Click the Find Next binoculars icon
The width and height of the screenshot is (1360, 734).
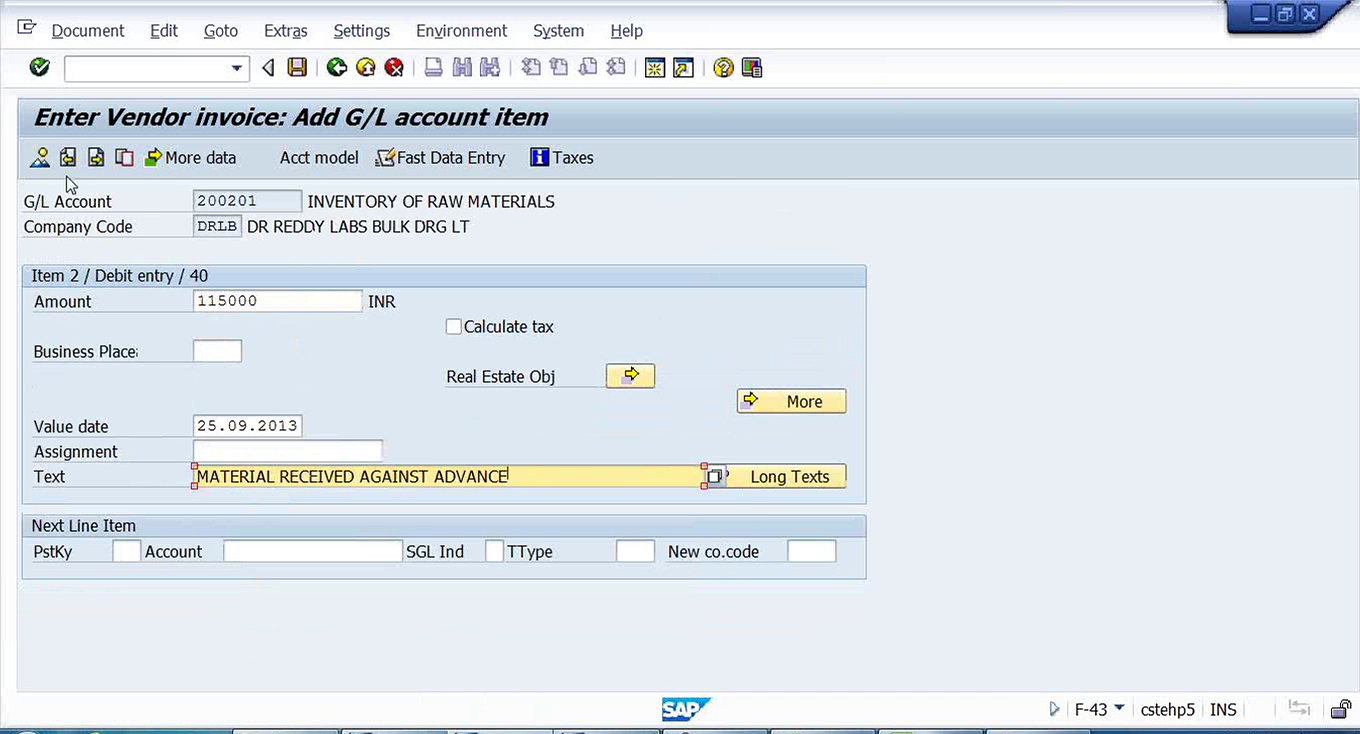[490, 67]
